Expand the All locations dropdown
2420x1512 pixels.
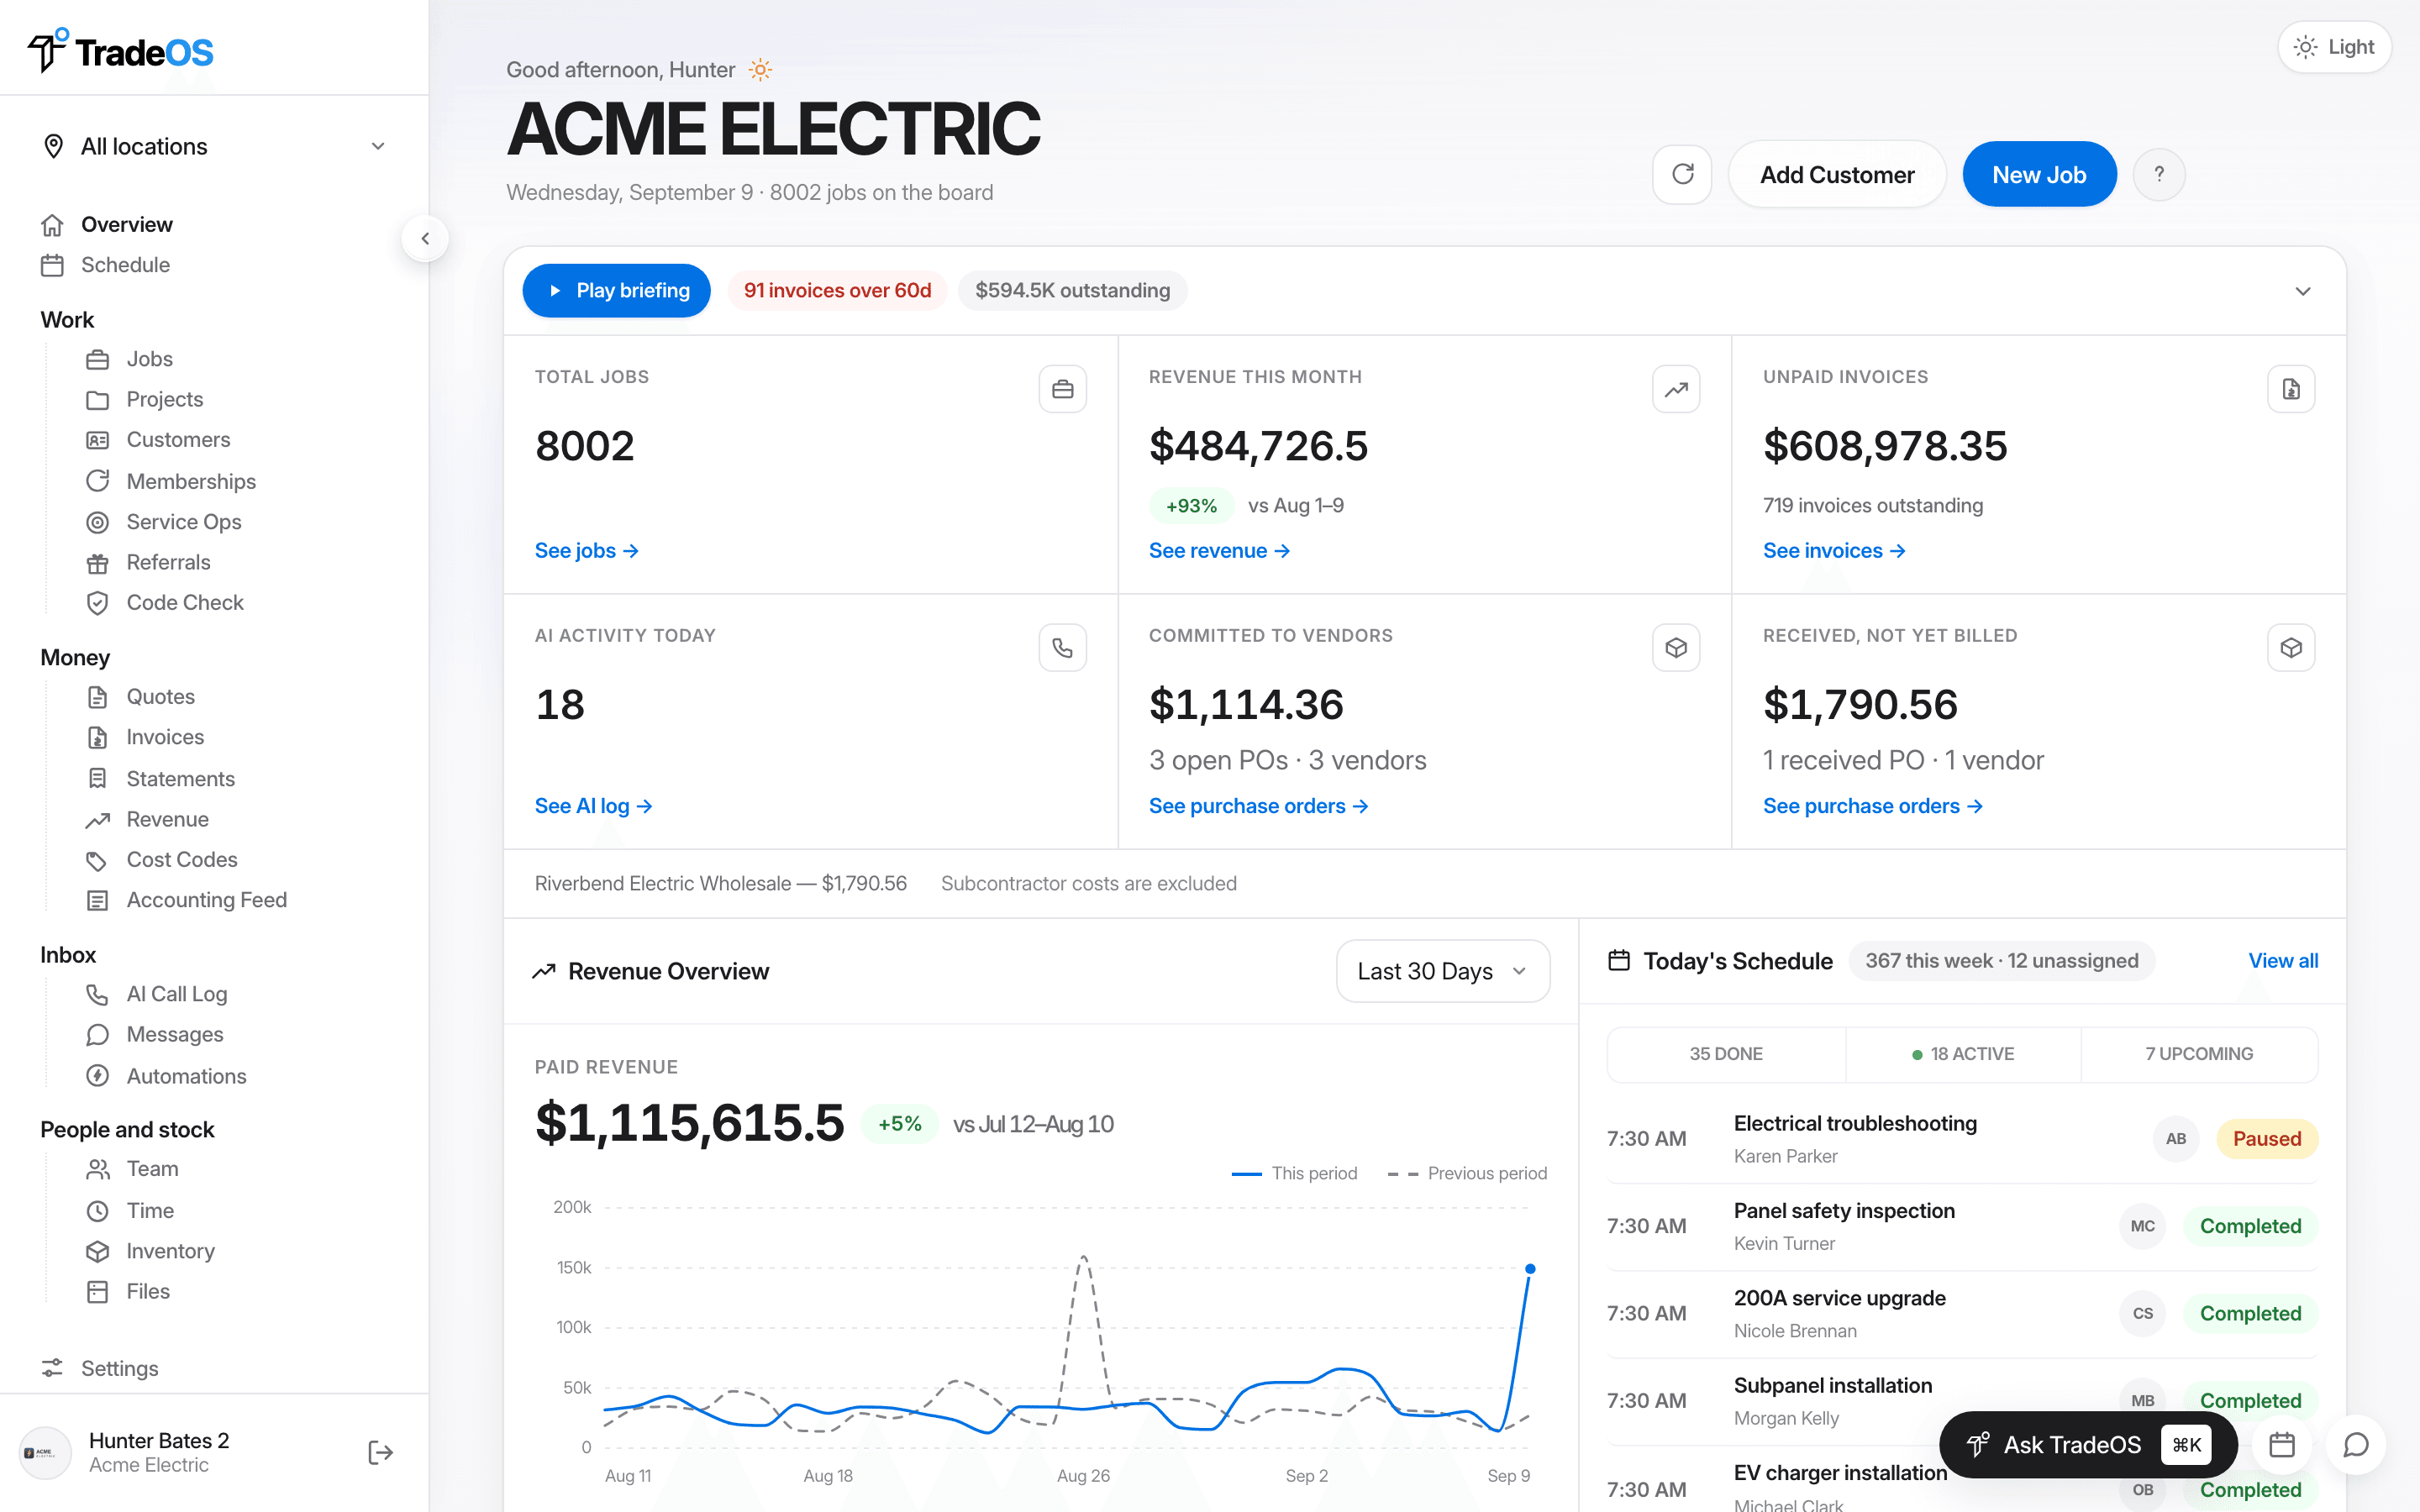click(x=214, y=146)
